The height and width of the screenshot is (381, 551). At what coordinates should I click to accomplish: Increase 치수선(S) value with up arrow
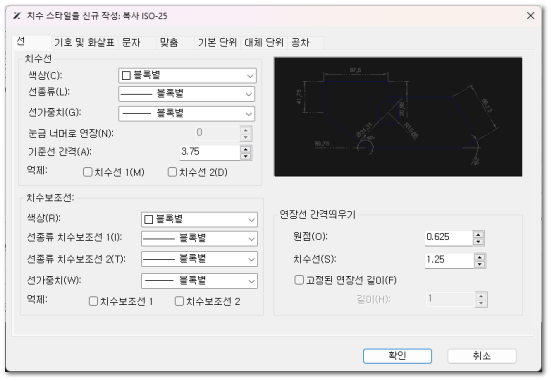[x=480, y=257]
